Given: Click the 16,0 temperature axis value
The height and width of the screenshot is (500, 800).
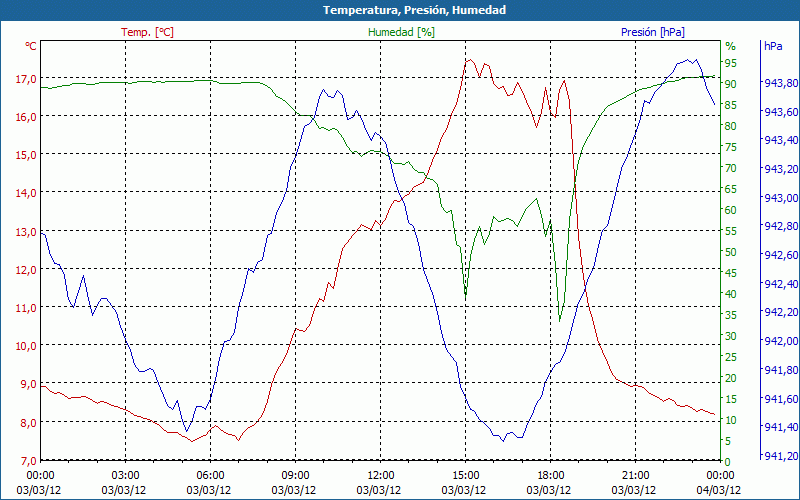Looking at the screenshot, I should [27, 117].
